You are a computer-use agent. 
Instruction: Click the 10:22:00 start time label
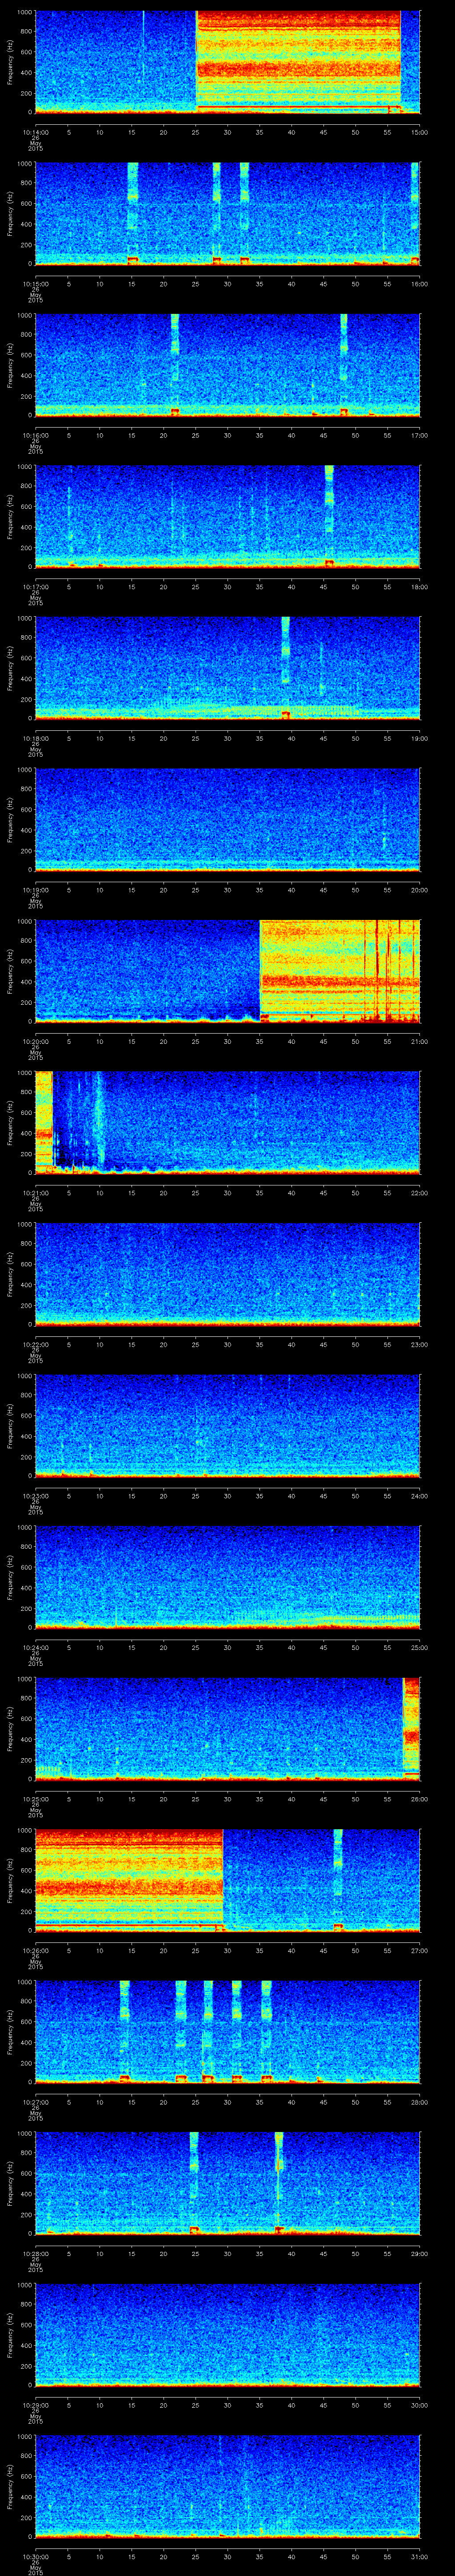(x=35, y=1344)
